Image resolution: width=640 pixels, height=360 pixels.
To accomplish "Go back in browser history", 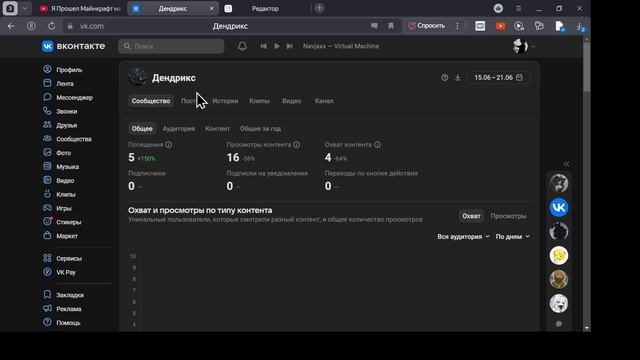I will click(x=11, y=26).
